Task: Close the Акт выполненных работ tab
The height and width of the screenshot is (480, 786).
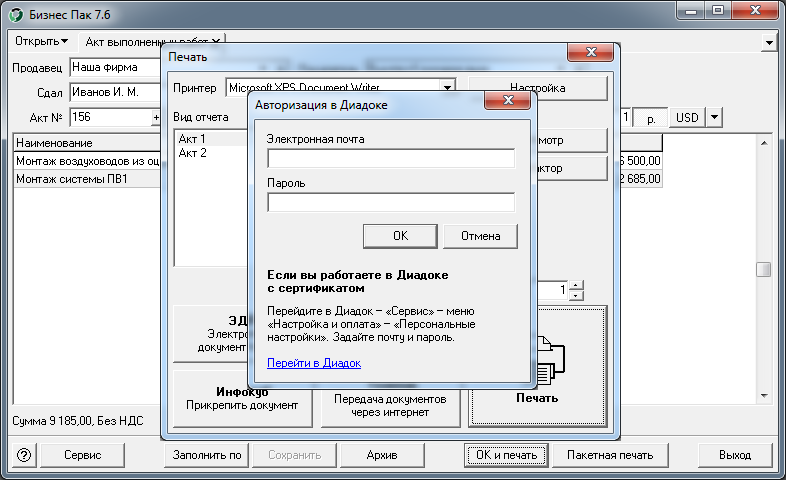Action: (x=216, y=42)
